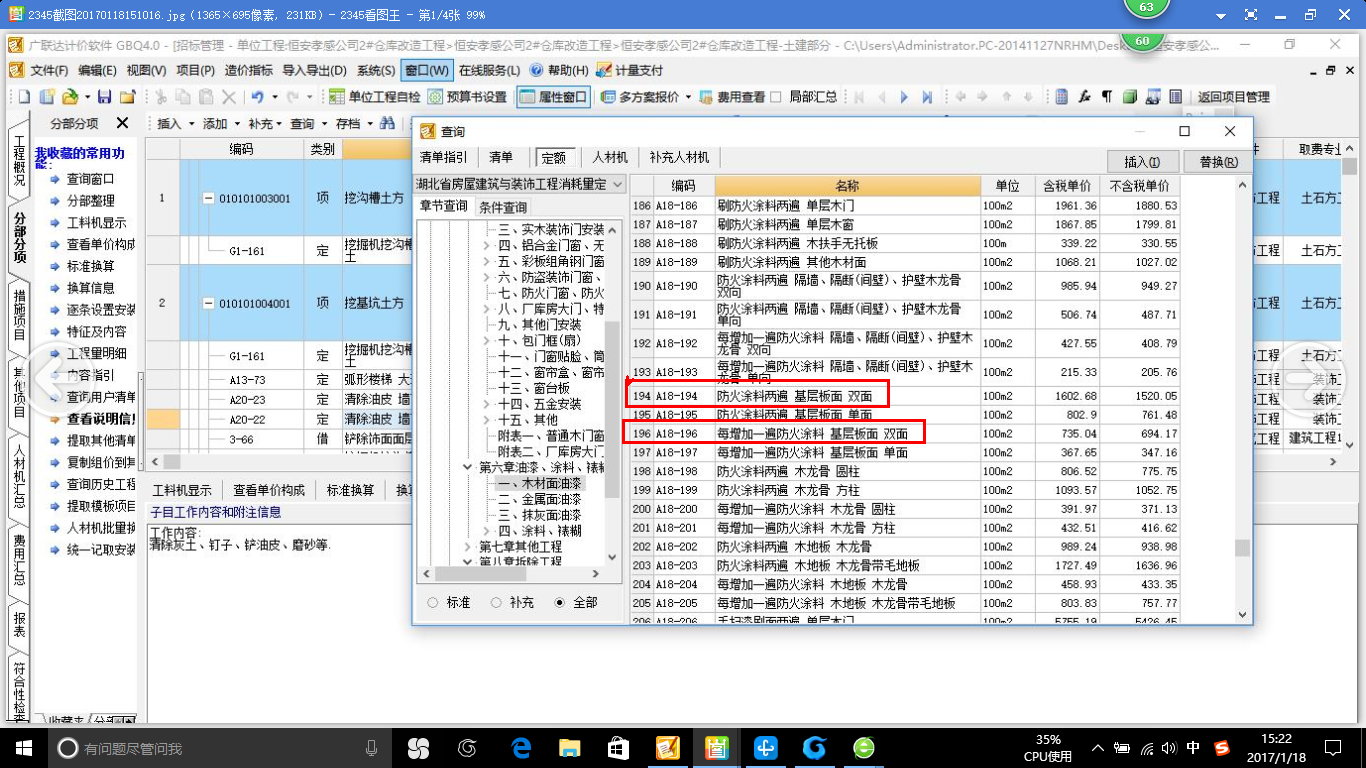The image size is (1366, 768).
Task: Click the 替换(R) button in query dialog
Action: pos(1217,162)
